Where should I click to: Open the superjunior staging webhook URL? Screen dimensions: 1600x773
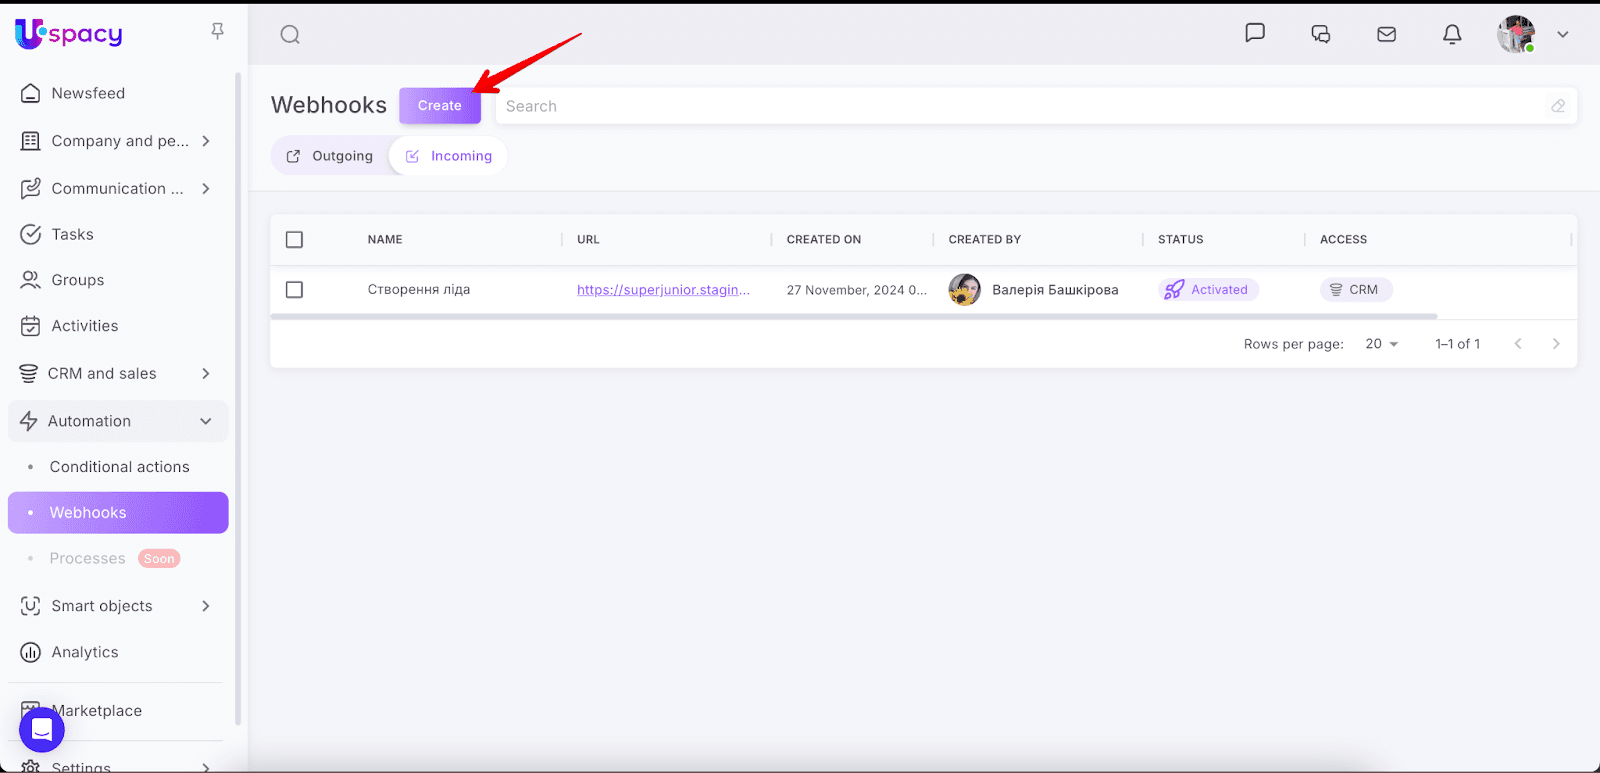click(x=662, y=290)
